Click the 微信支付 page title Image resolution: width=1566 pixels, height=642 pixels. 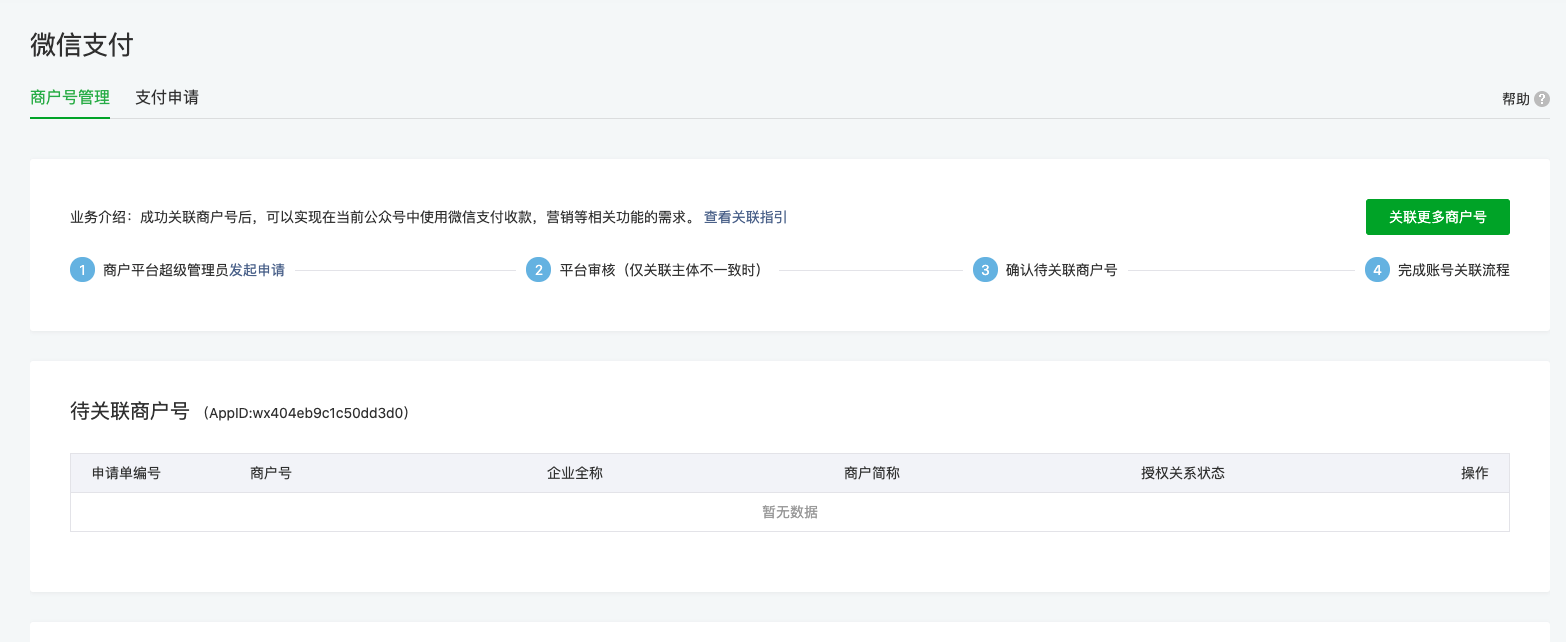click(x=82, y=45)
